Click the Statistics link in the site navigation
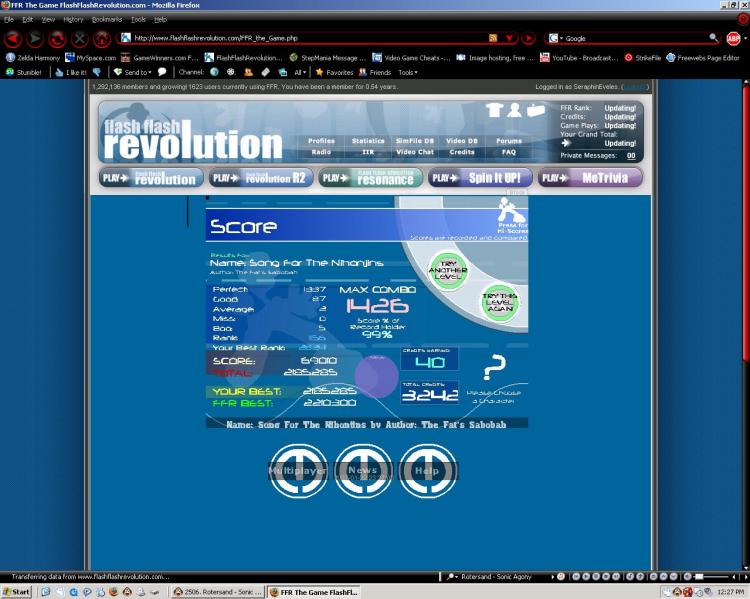The height and width of the screenshot is (599, 750). pos(368,141)
